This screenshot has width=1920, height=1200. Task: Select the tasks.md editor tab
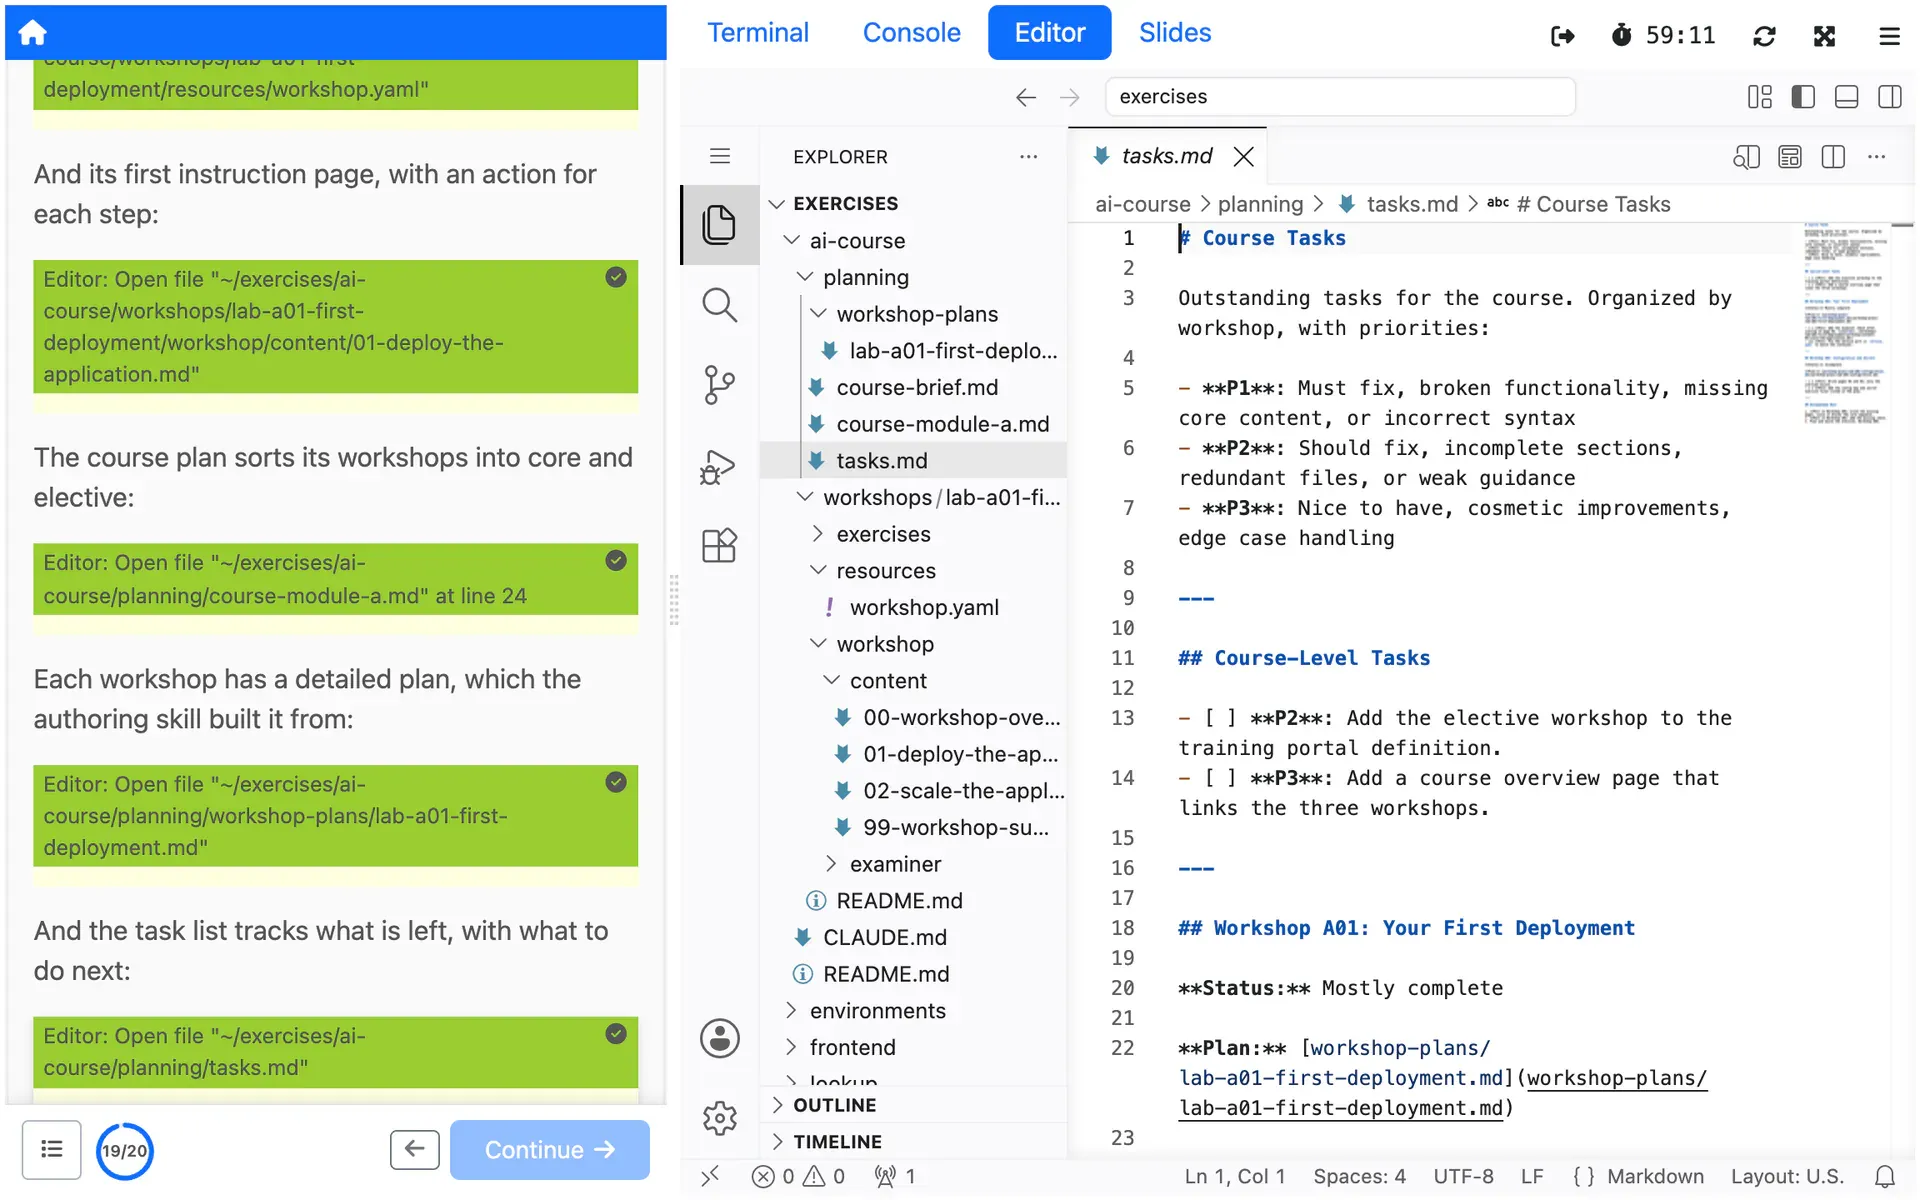click(1166, 156)
